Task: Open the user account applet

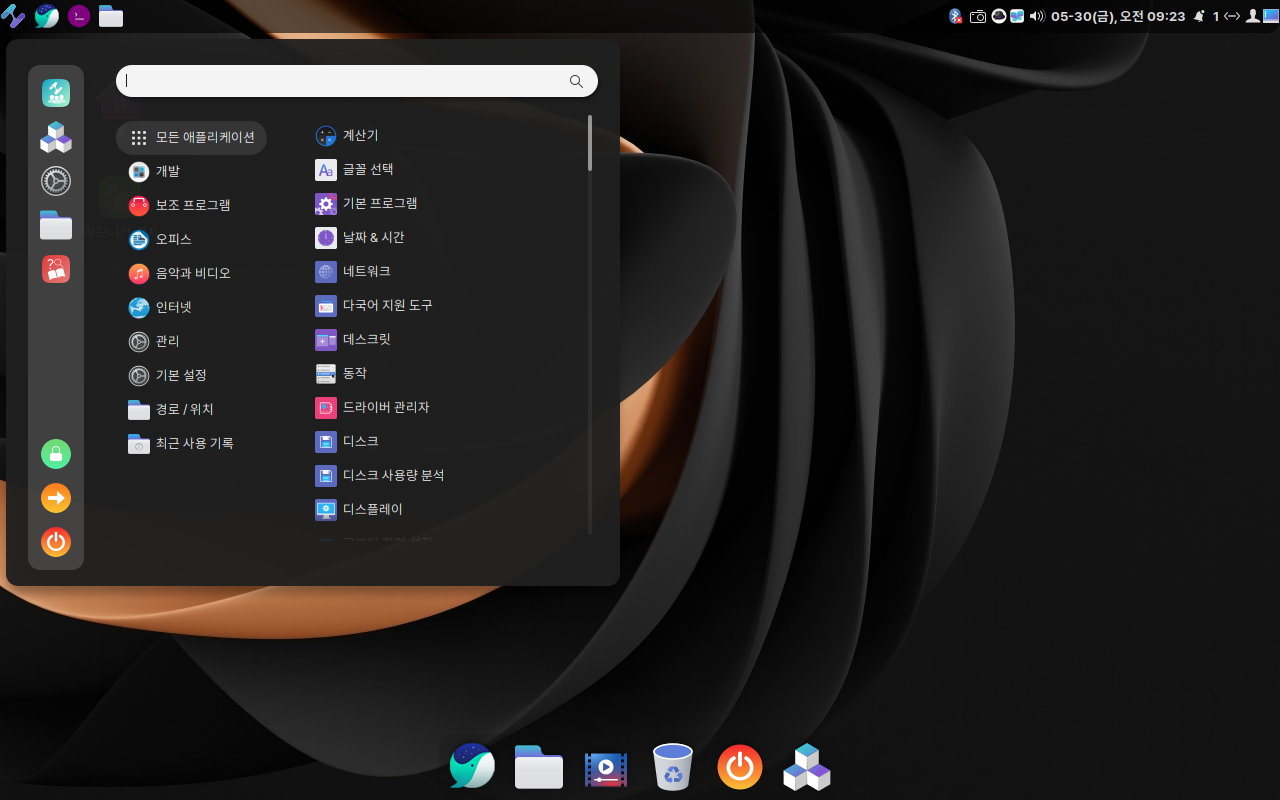Action: (x=1252, y=16)
